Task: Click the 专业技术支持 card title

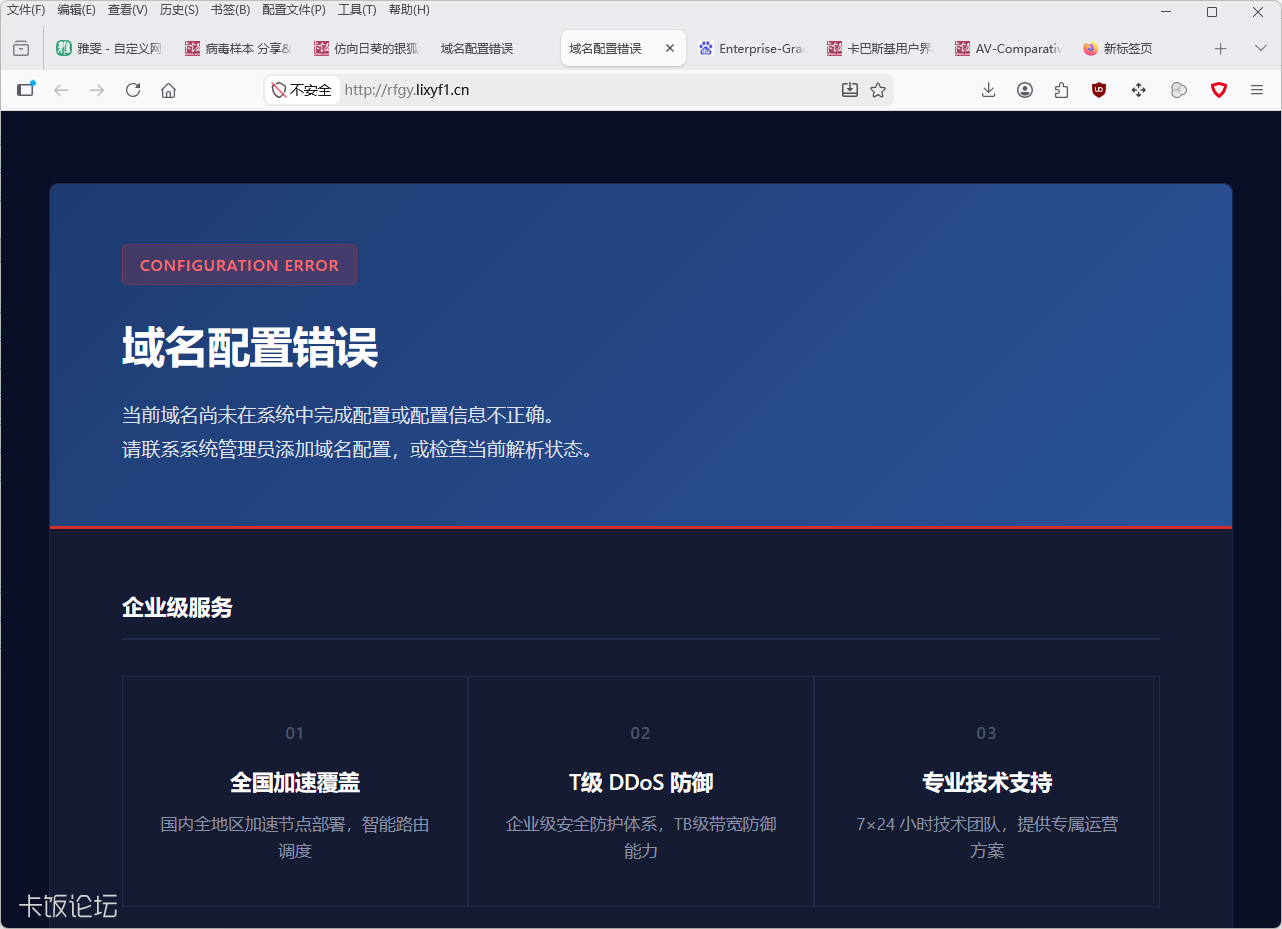Action: tap(987, 782)
